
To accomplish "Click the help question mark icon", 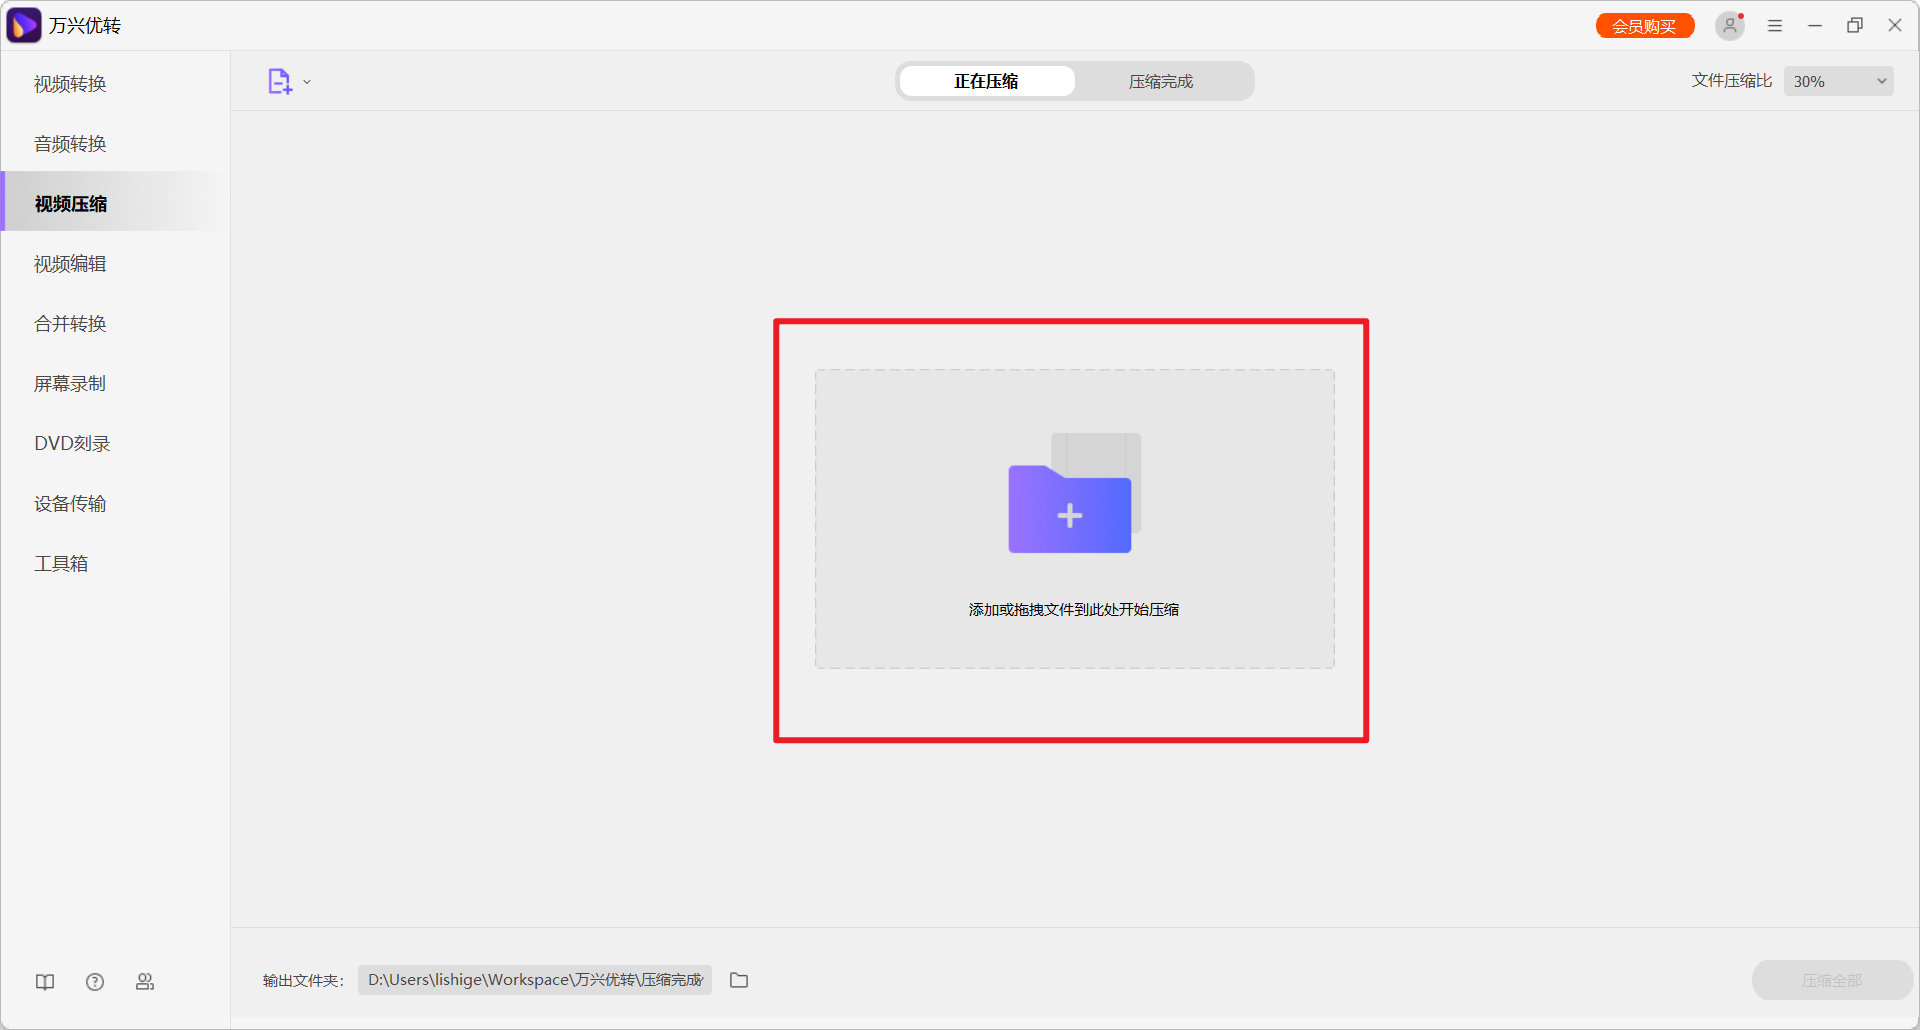I will pos(95,982).
